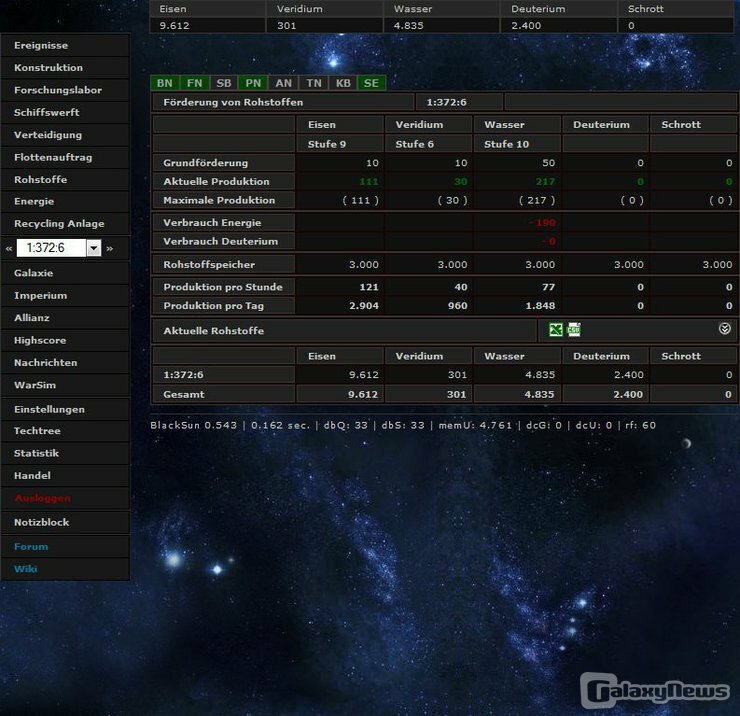Open the Wiki link
Viewport: 740px width, 716px height.
click(65, 569)
